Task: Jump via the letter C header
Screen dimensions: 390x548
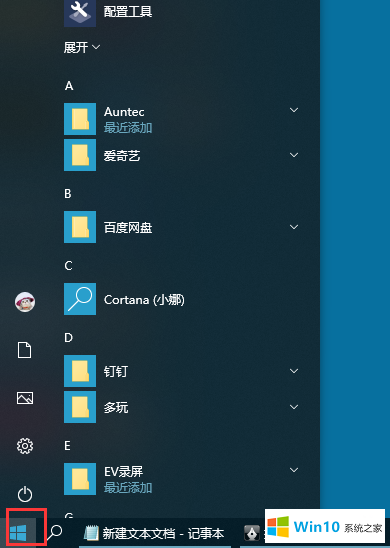Action: (x=68, y=266)
